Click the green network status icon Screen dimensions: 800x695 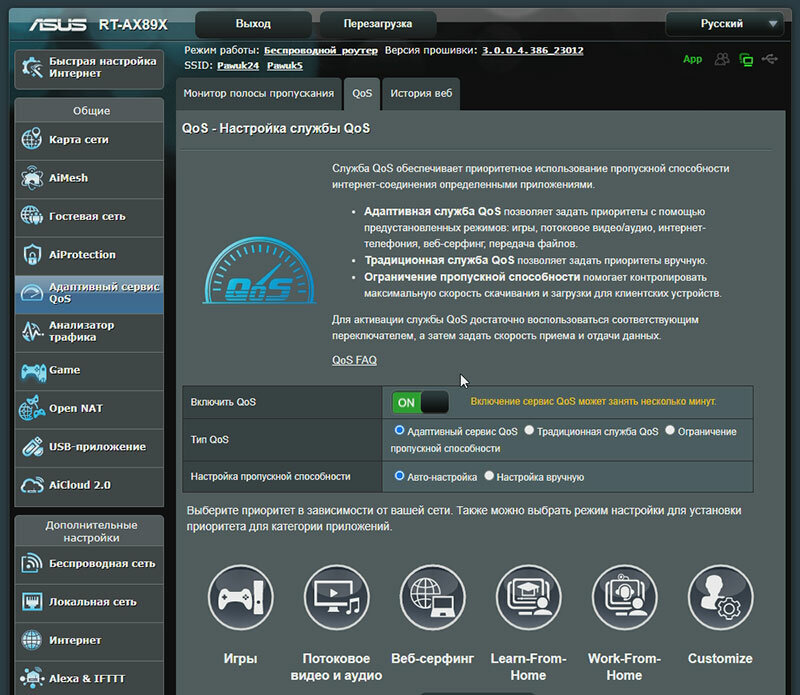(x=746, y=60)
